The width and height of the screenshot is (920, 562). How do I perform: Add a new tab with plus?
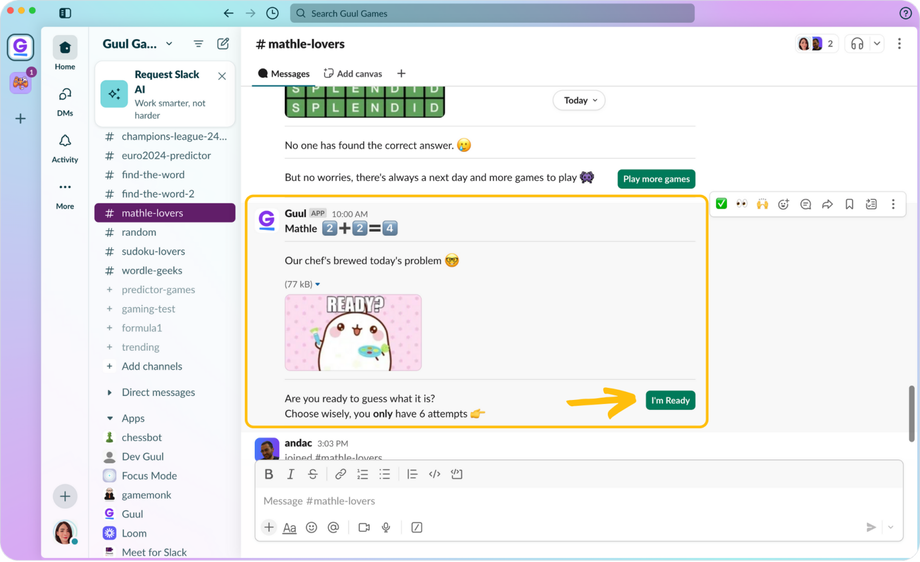pos(401,73)
